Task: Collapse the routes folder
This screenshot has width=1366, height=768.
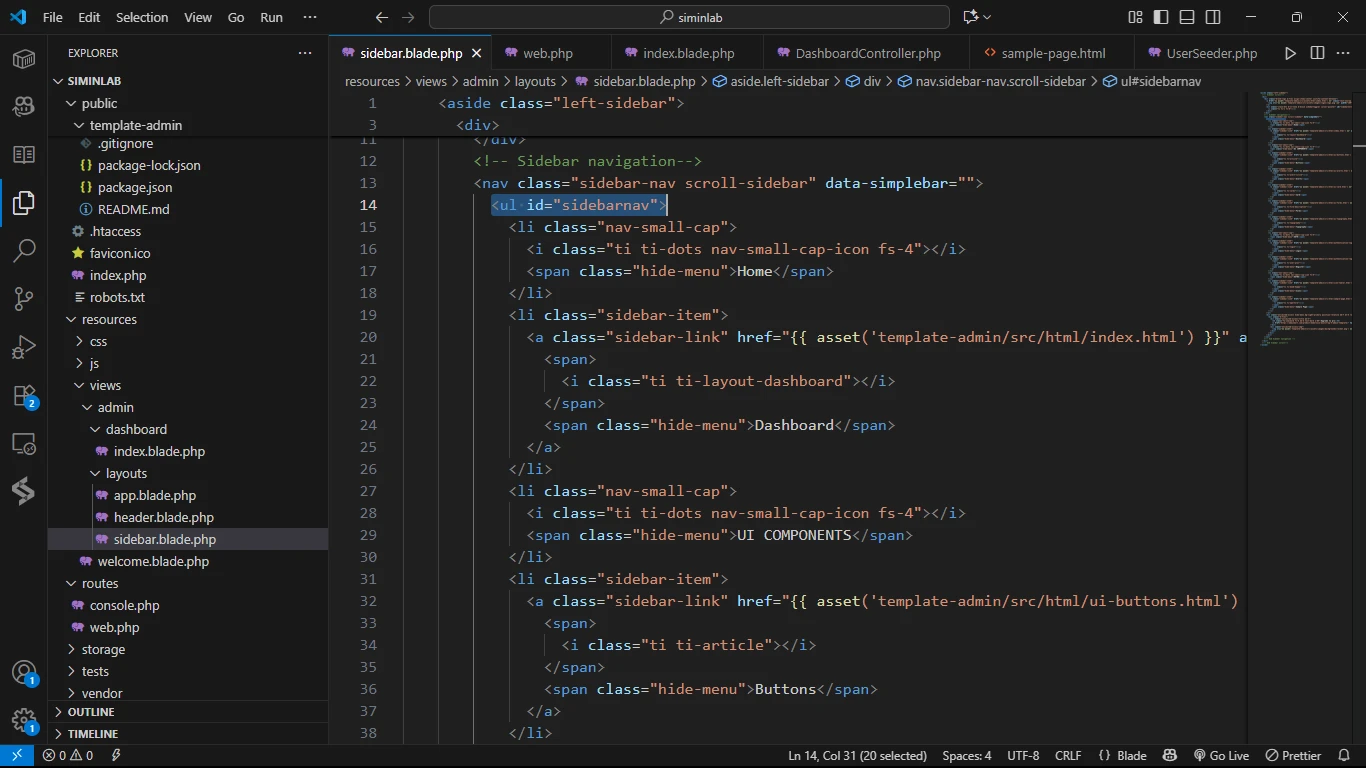Action: [x=99, y=583]
